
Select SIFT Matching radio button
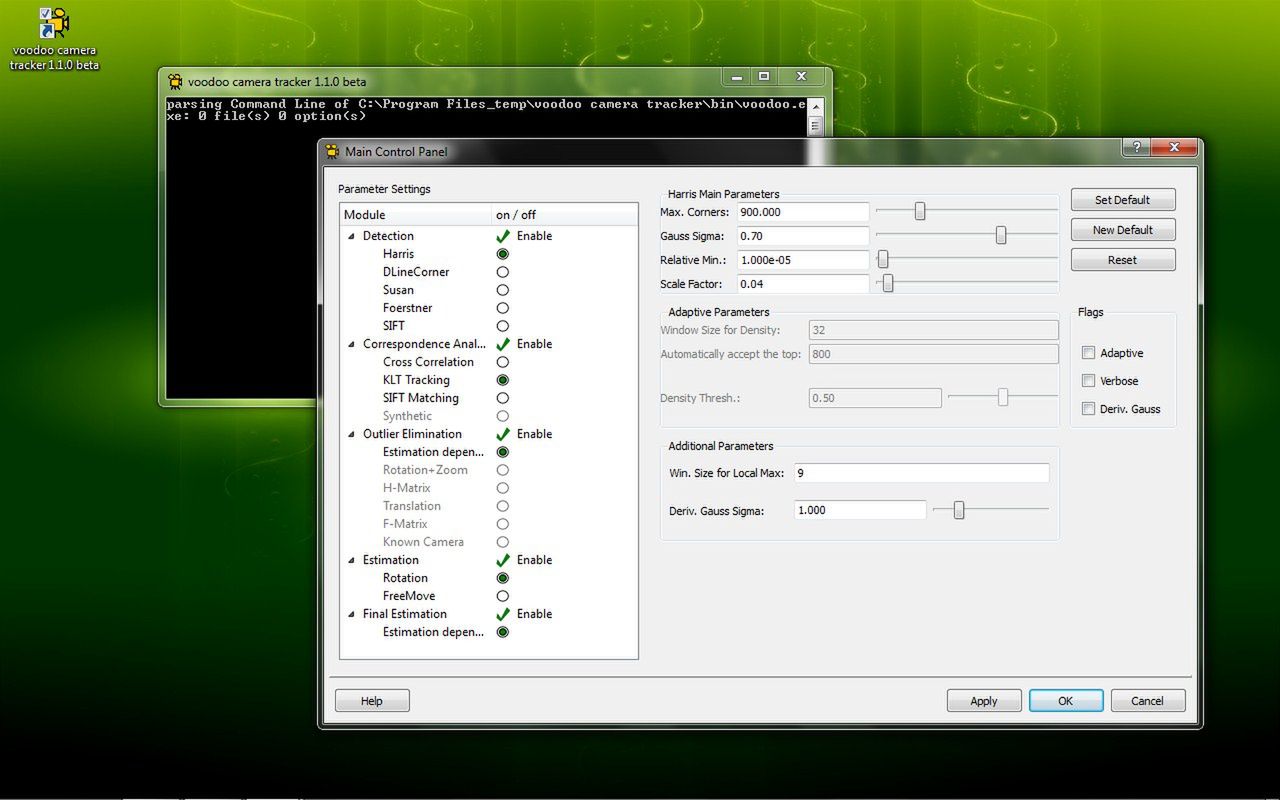click(x=503, y=398)
